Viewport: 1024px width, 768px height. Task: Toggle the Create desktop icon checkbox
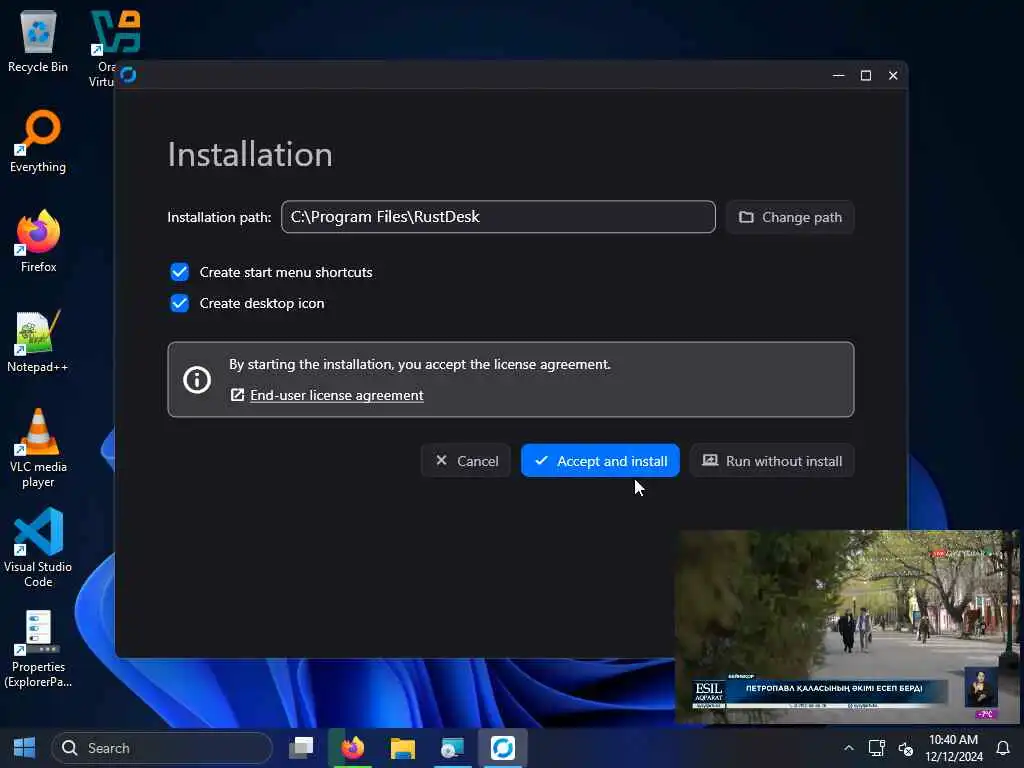pyautogui.click(x=180, y=303)
